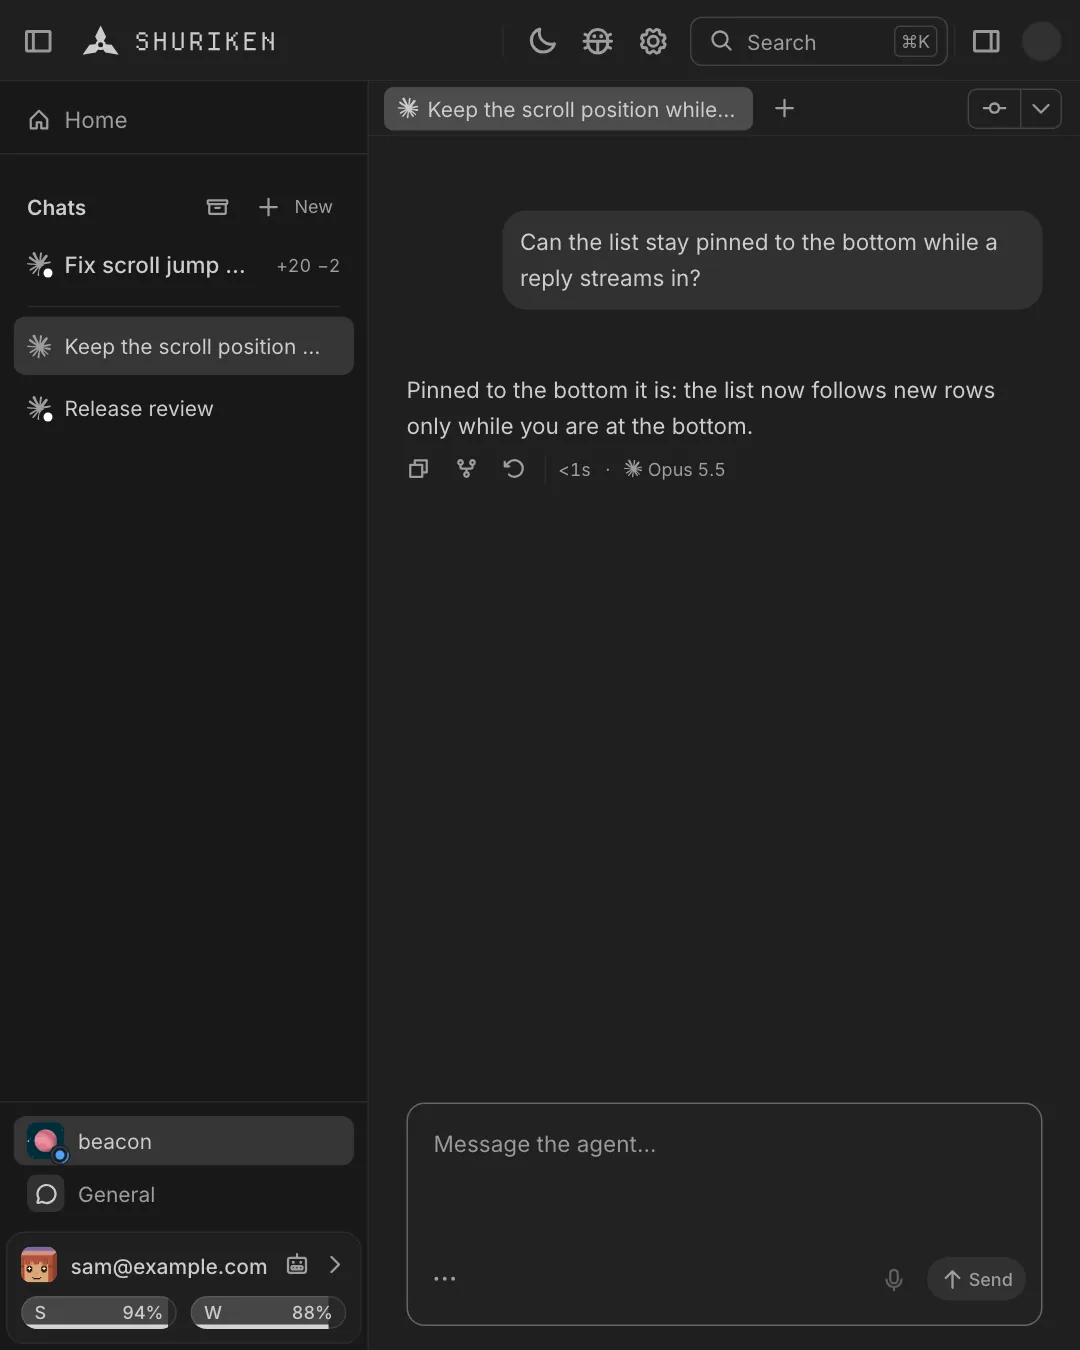Click the user message bubble
Viewport: 1080px width, 1350px height.
[772, 260]
